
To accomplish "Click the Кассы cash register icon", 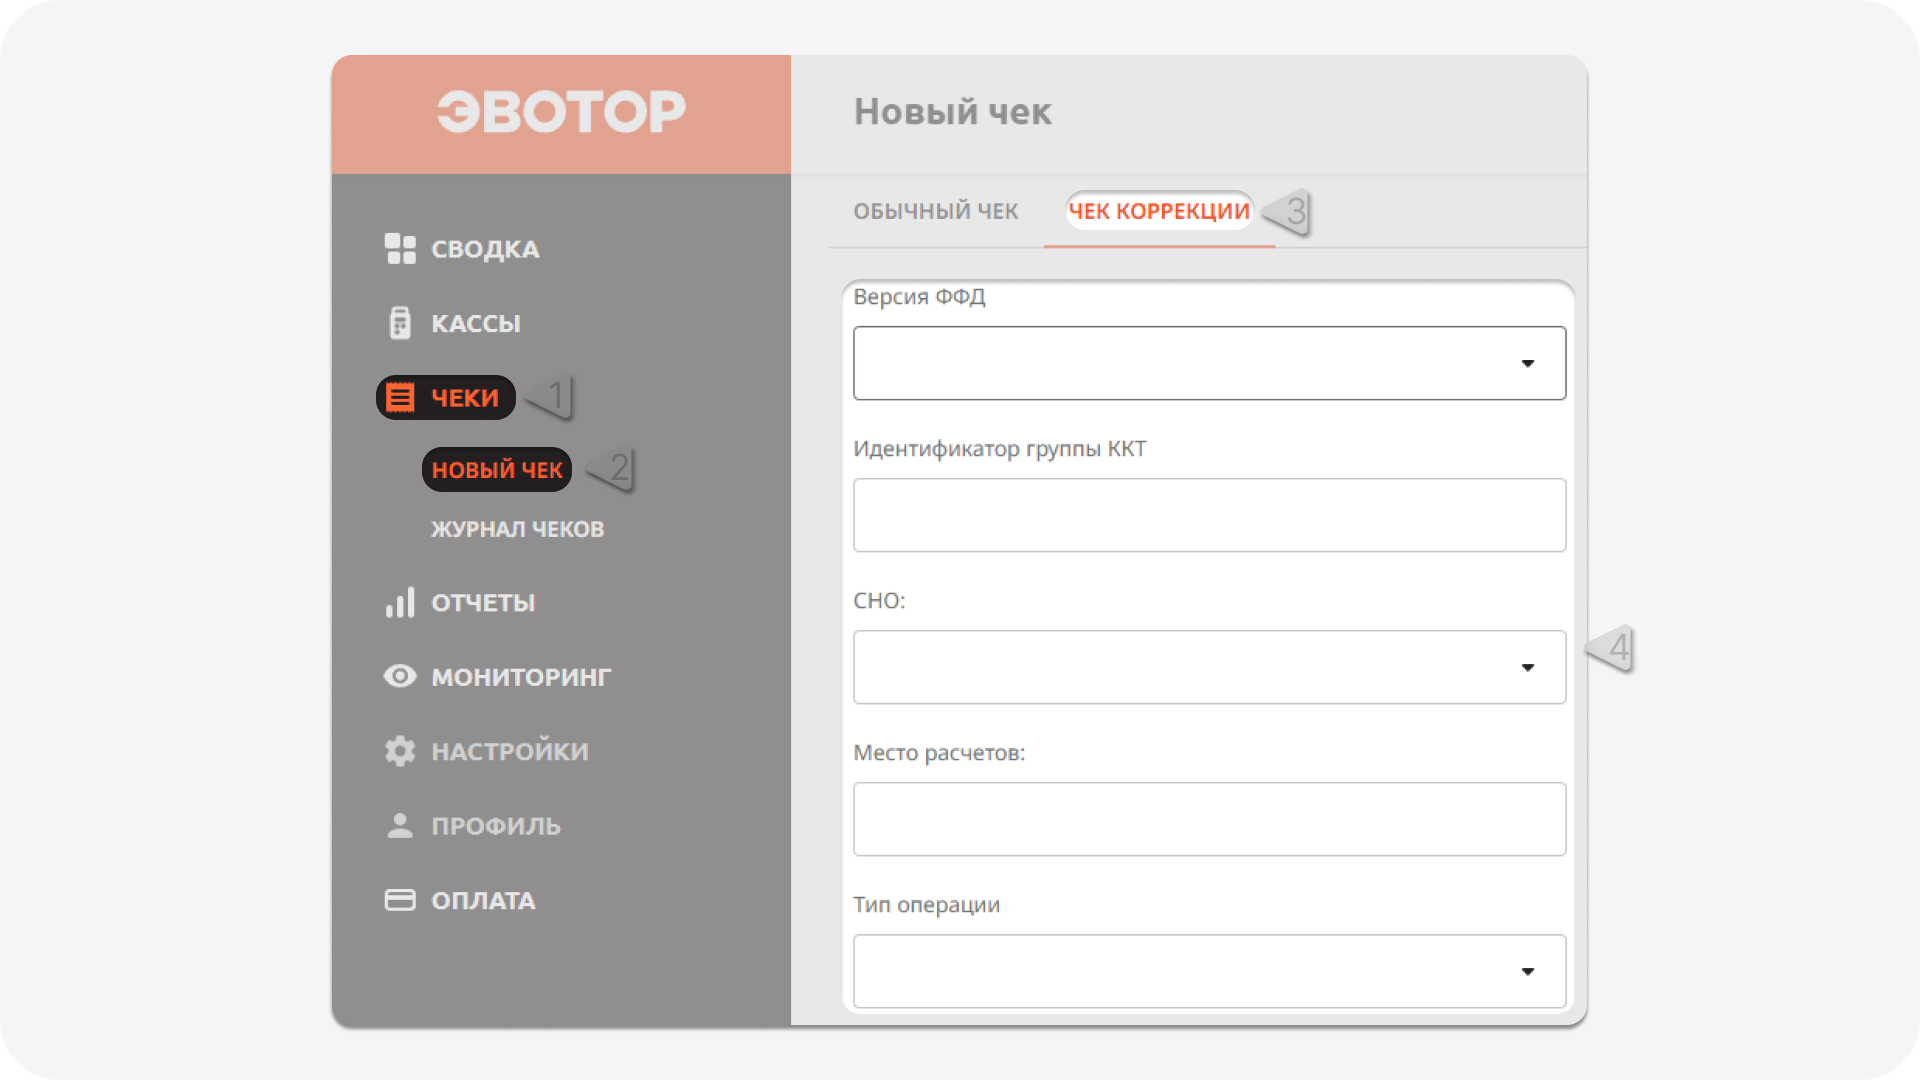I will pos(400,323).
